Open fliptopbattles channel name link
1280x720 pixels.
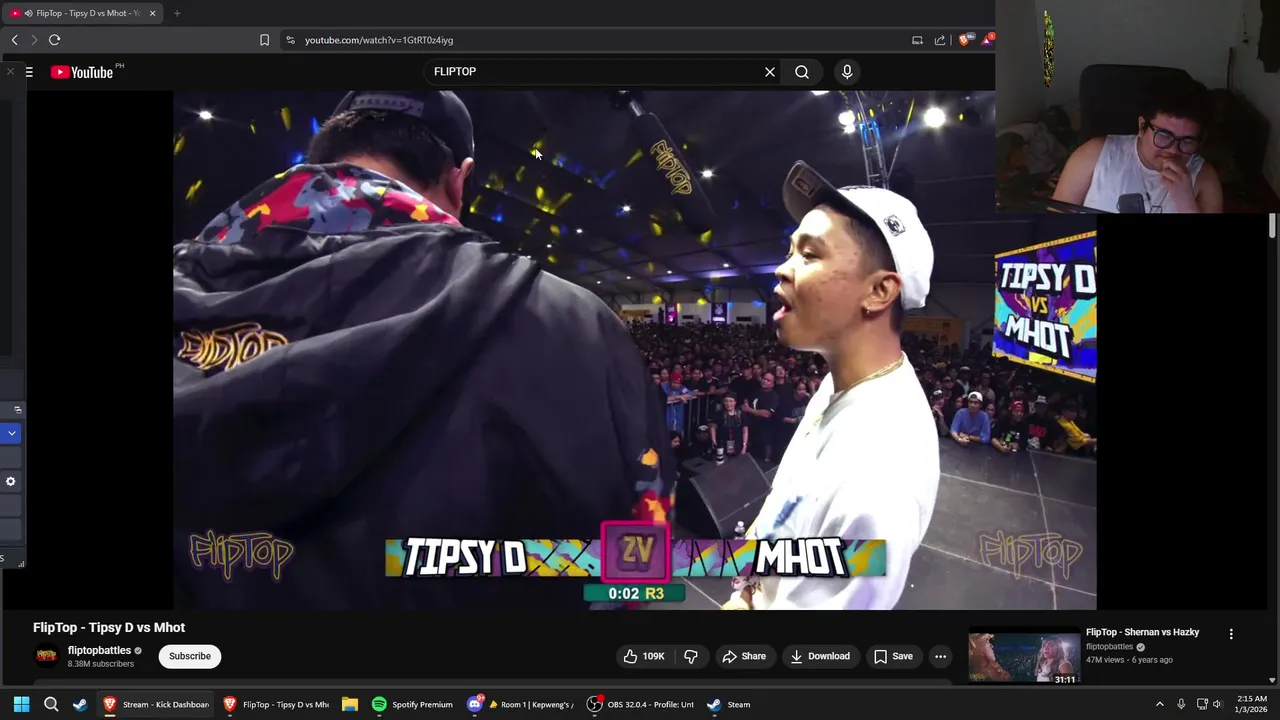click(x=99, y=650)
